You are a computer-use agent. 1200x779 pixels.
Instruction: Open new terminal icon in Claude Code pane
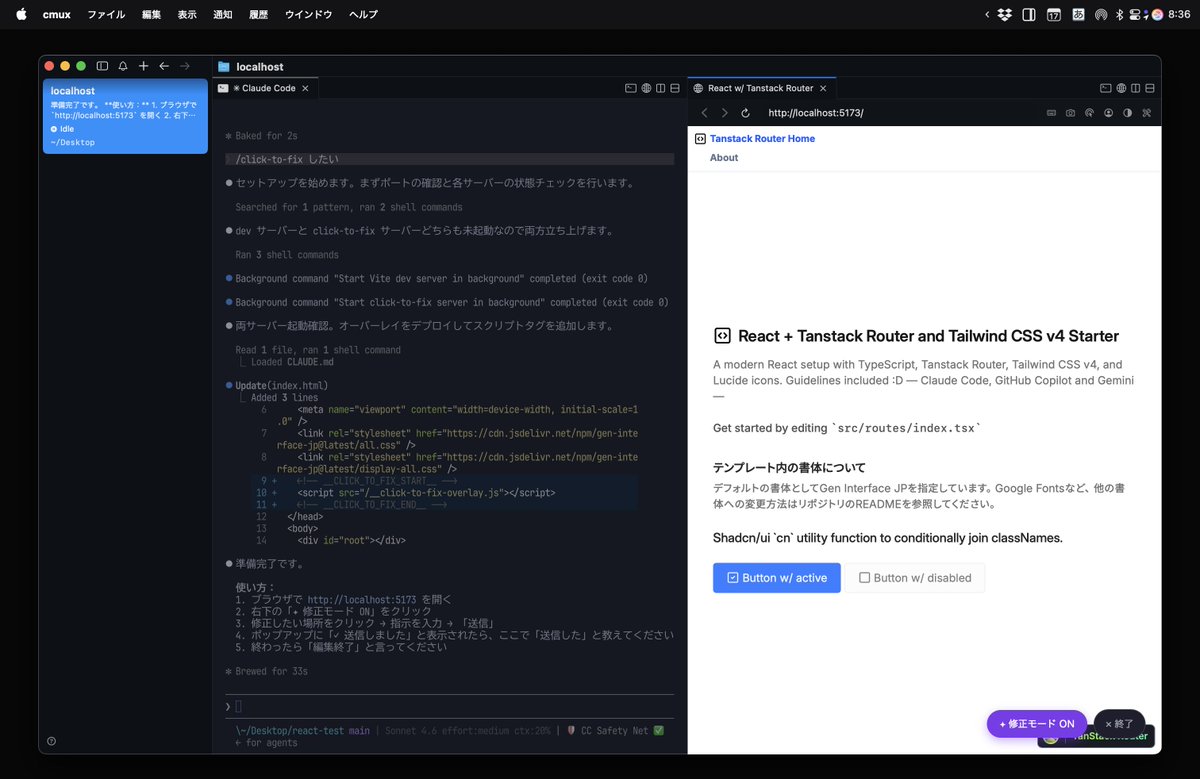[x=630, y=88]
